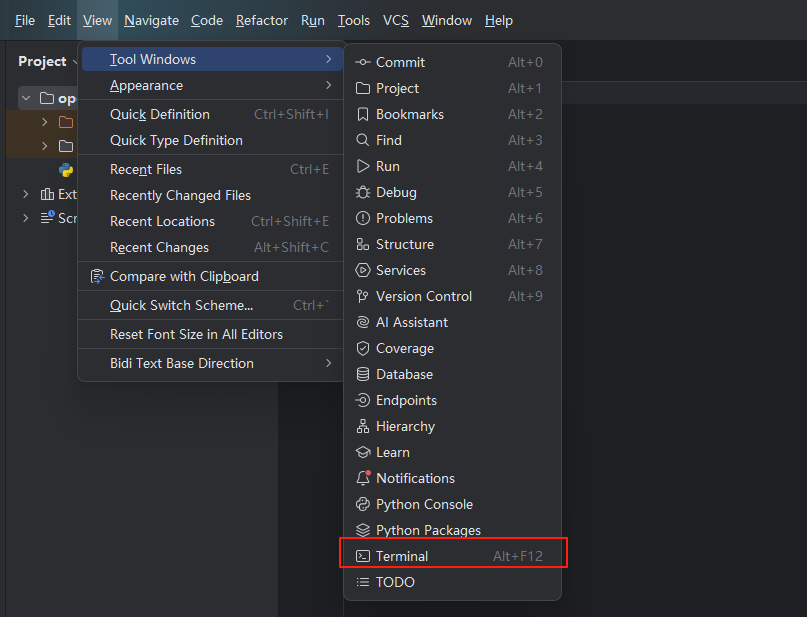This screenshot has width=807, height=617.
Task: Click the Version Control branch icon
Action: click(363, 296)
